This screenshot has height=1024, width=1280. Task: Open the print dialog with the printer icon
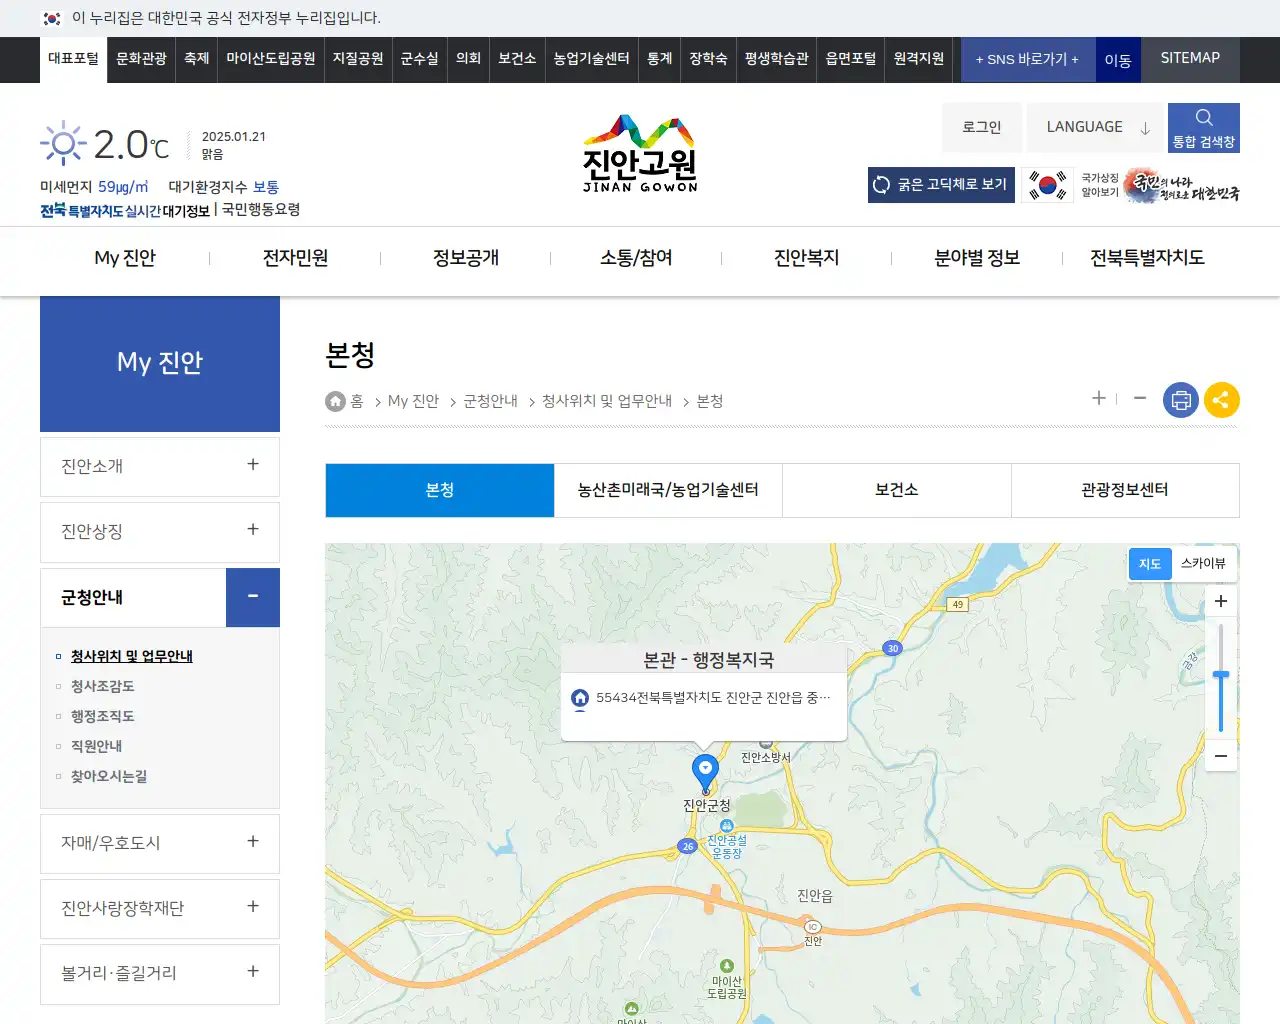click(1181, 400)
